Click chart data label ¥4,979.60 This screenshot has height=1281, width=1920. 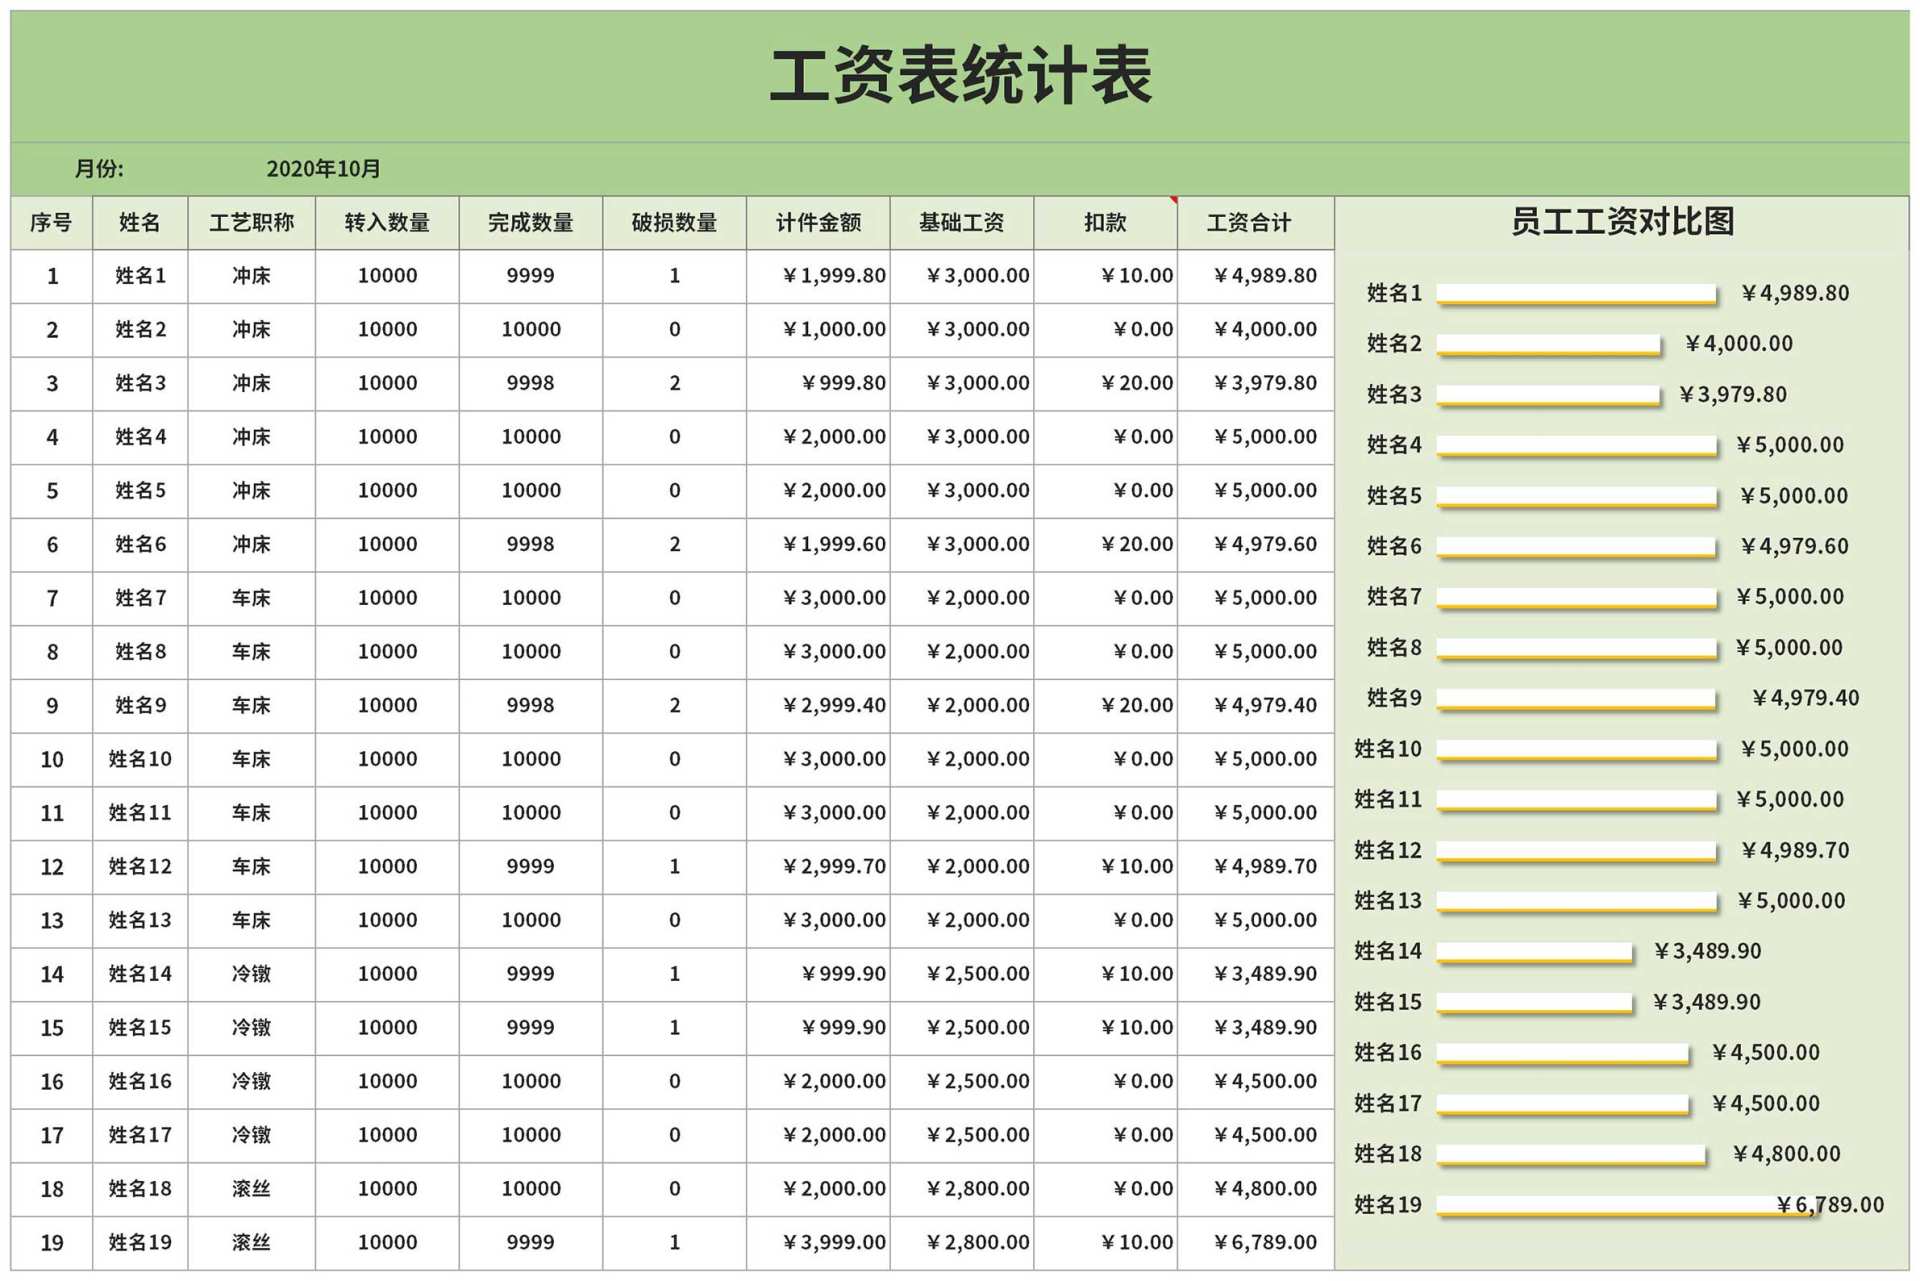pyautogui.click(x=1794, y=547)
